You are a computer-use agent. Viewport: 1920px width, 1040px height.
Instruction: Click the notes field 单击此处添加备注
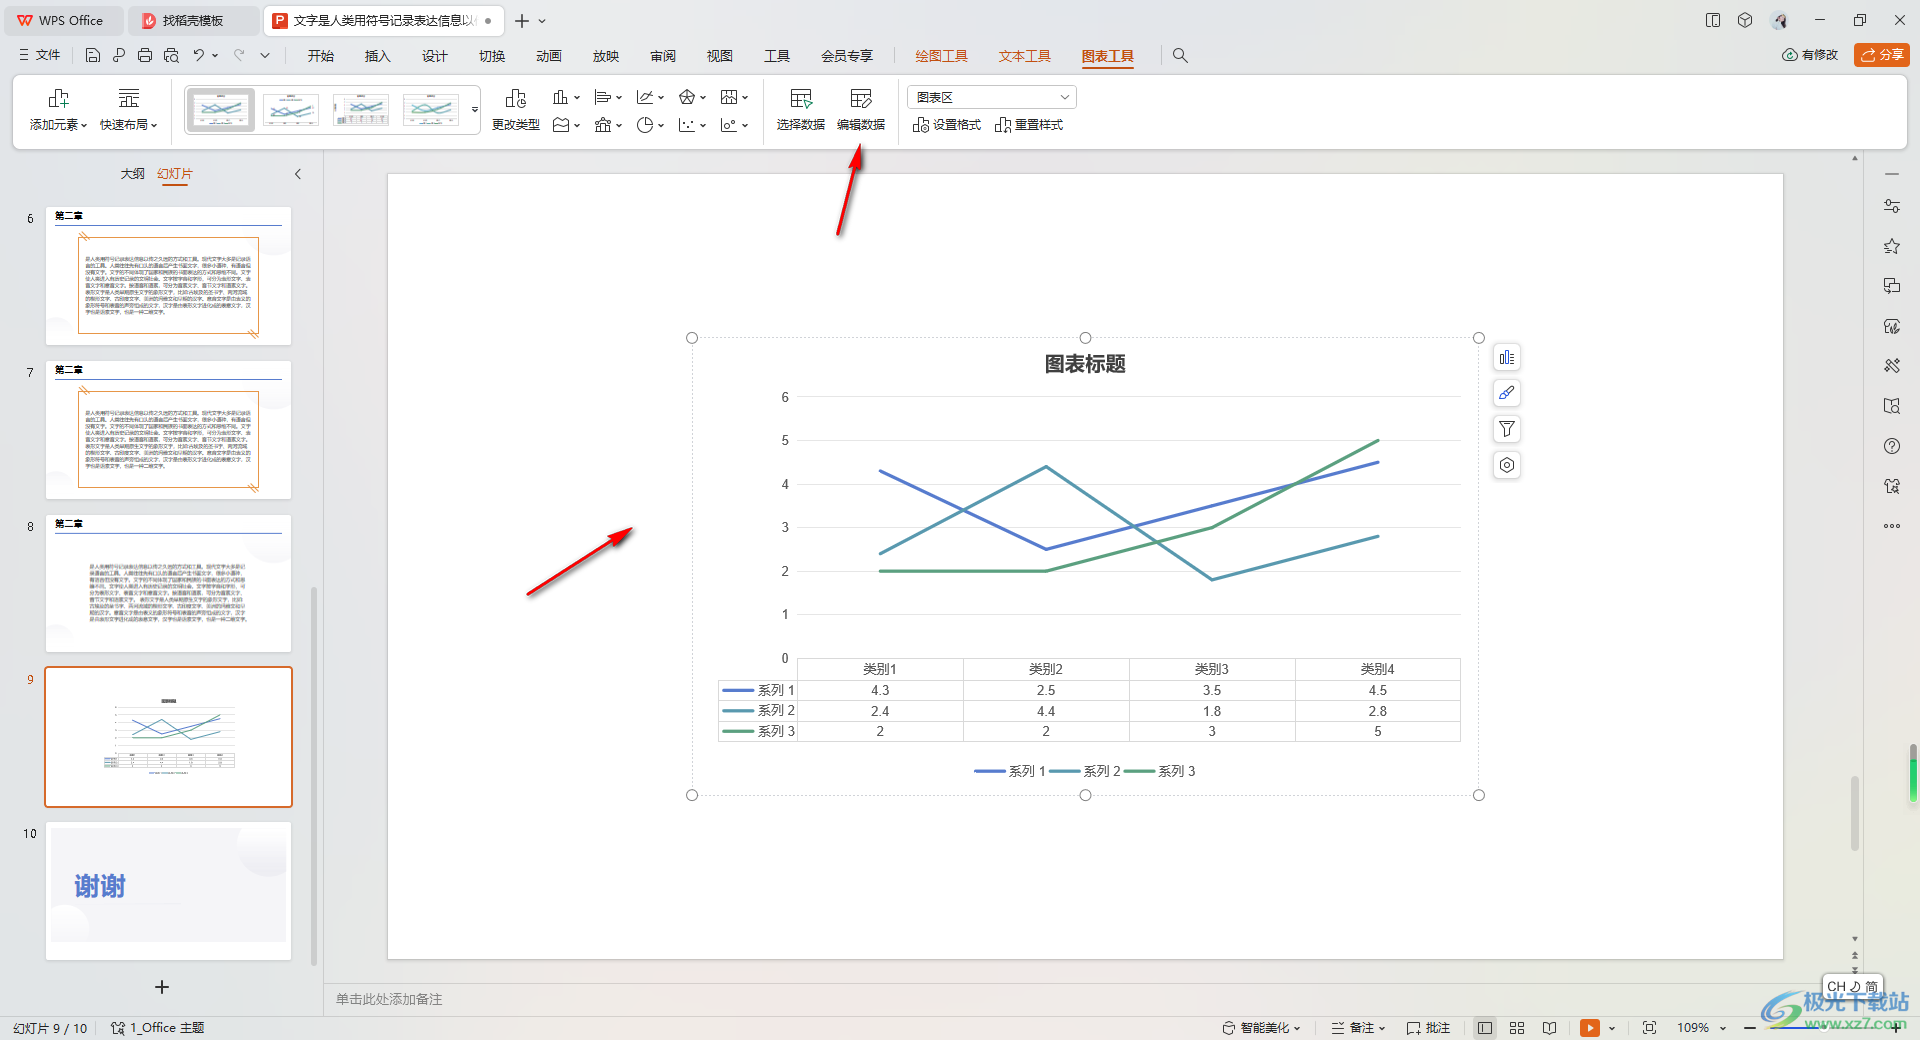[x=389, y=999]
